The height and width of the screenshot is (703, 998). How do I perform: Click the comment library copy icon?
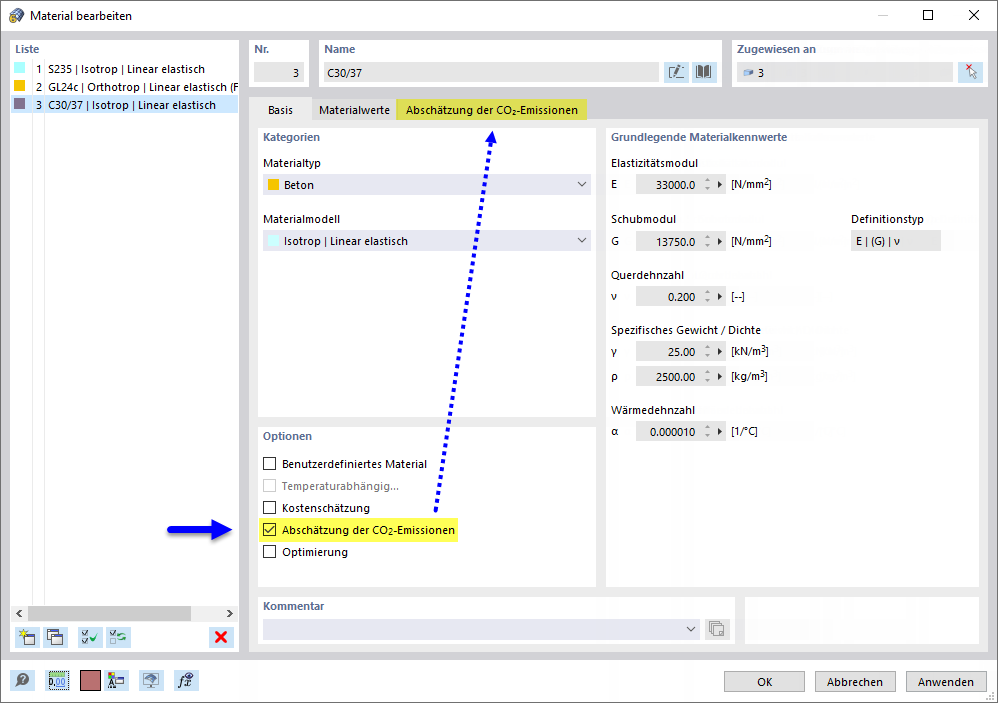pyautogui.click(x=717, y=629)
